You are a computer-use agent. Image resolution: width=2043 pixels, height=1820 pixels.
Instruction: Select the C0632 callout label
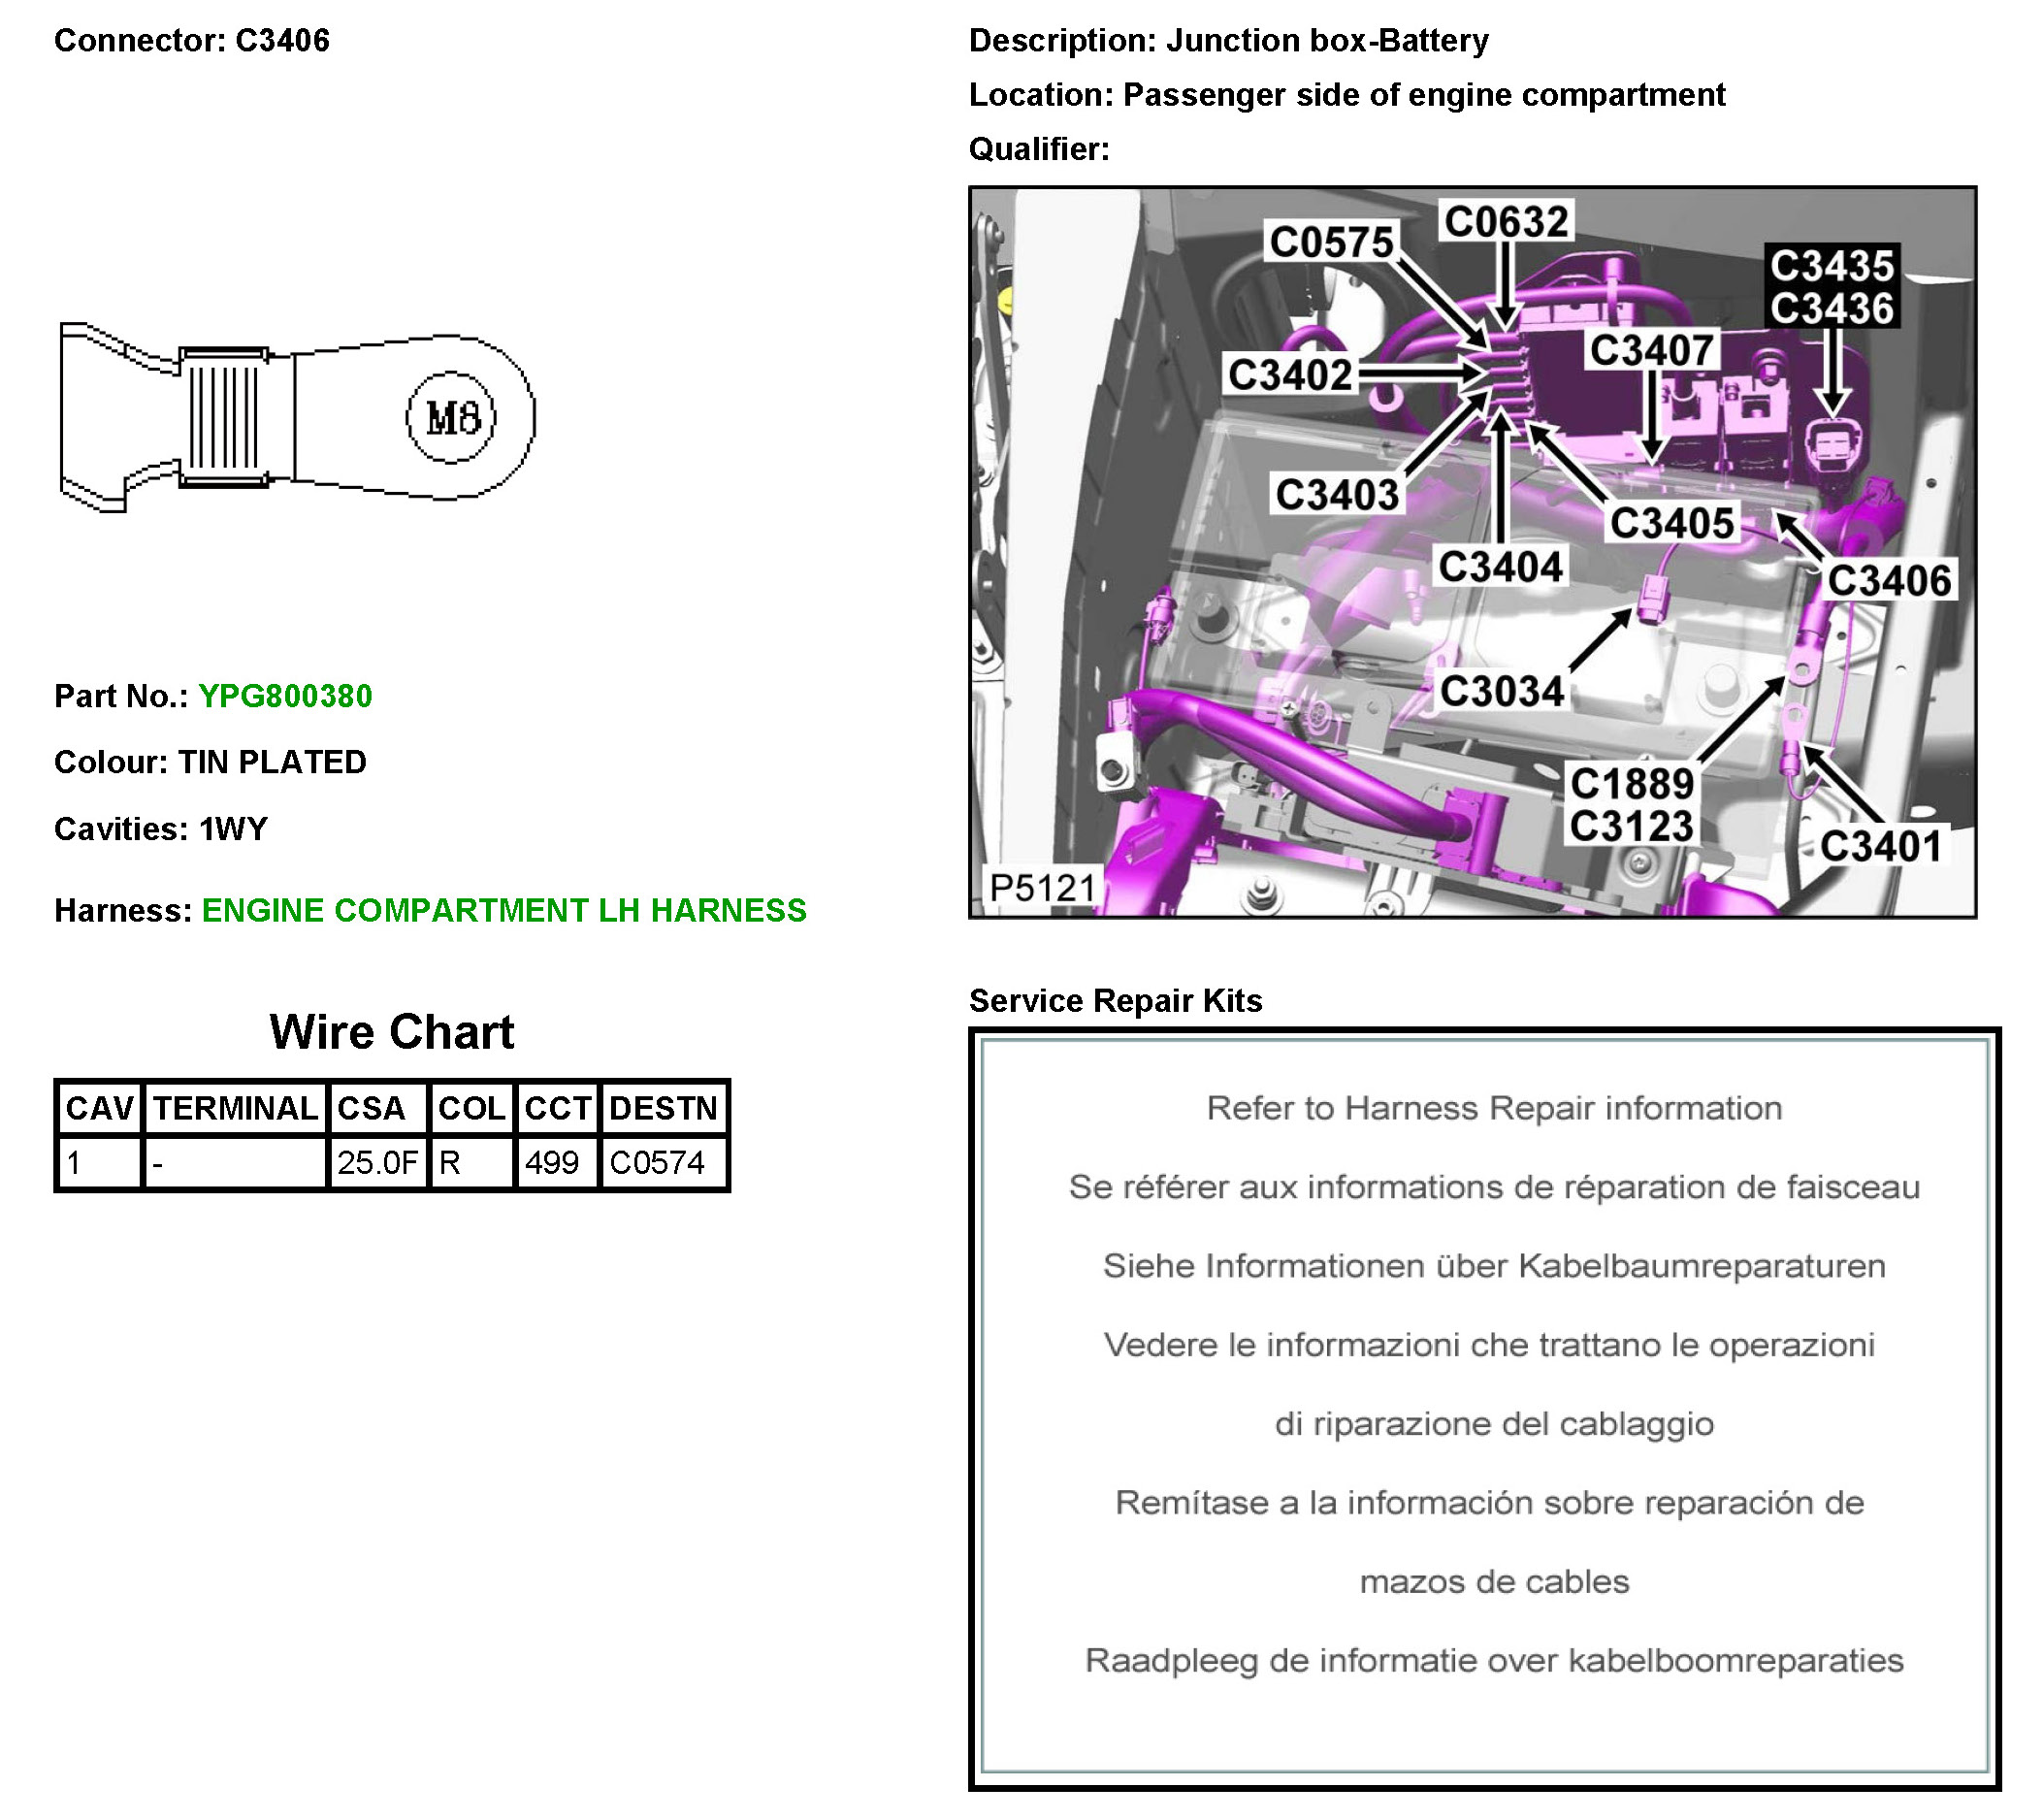(x=1506, y=221)
